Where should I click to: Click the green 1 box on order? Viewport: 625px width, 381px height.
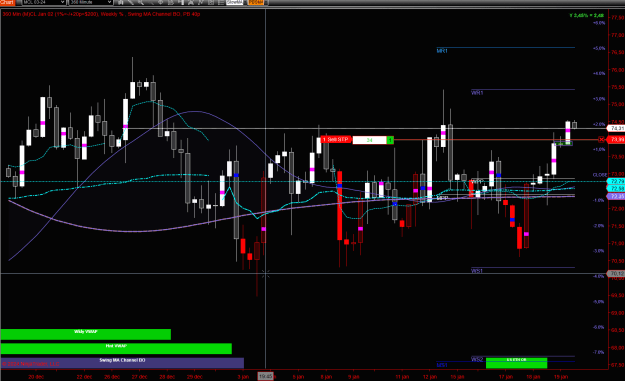tap(390, 140)
